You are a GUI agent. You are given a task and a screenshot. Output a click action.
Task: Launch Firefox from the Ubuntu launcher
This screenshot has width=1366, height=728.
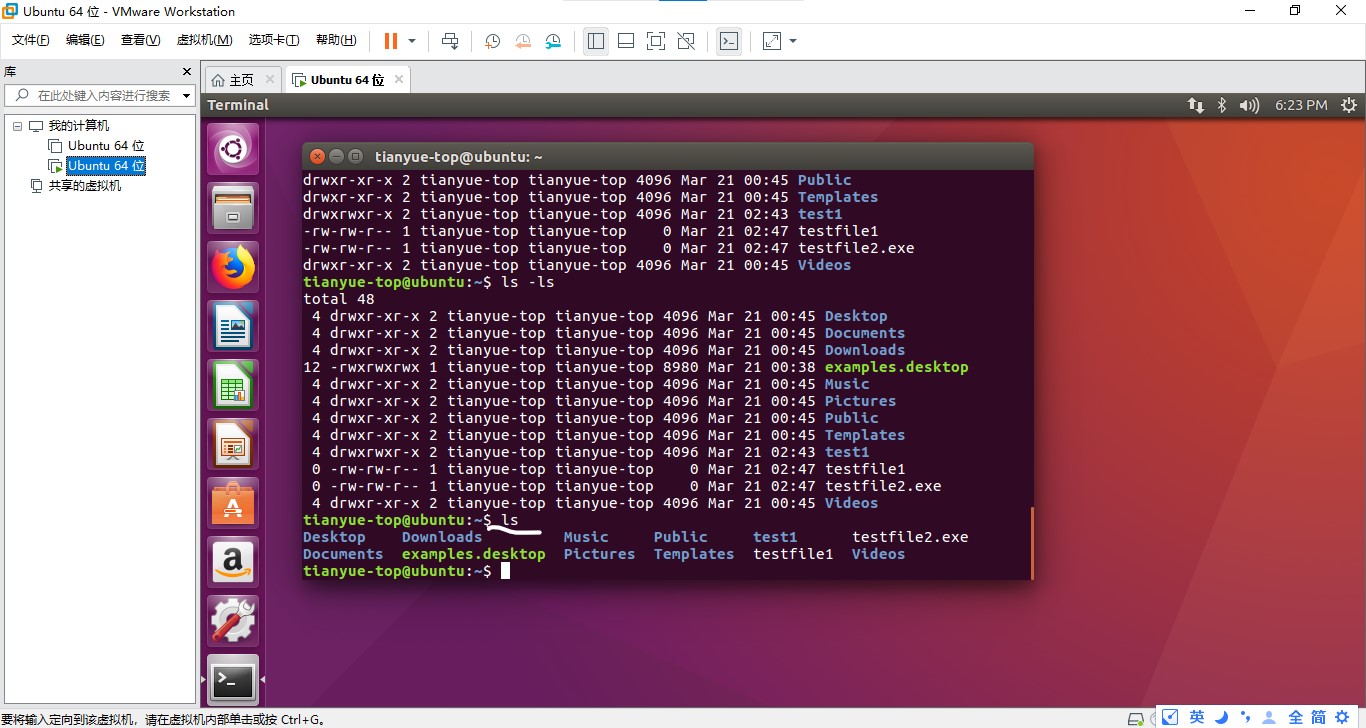click(233, 267)
